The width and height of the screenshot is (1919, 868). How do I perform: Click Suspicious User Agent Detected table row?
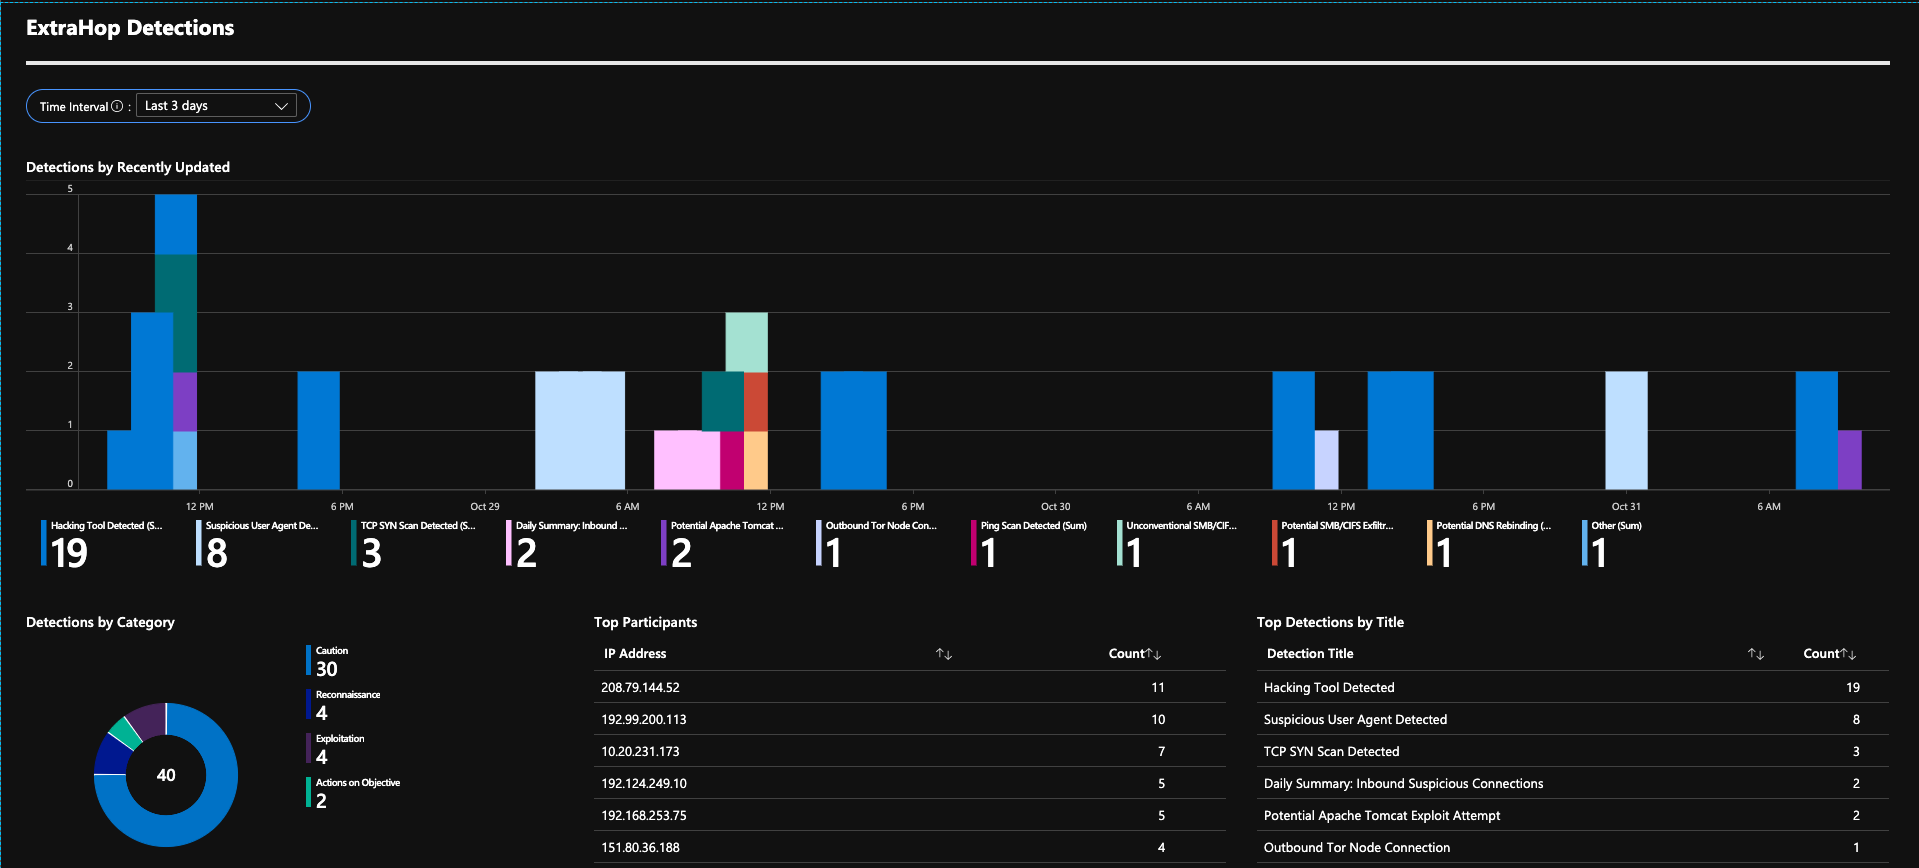pyautogui.click(x=1573, y=719)
